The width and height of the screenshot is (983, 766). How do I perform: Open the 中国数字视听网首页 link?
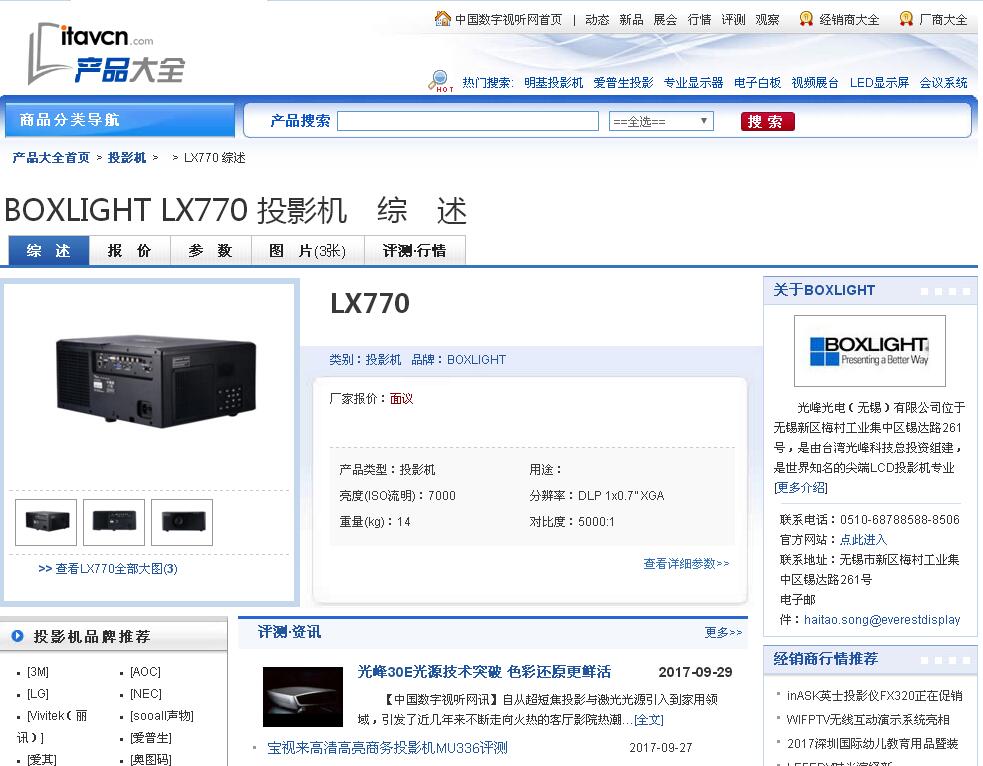[x=508, y=19]
